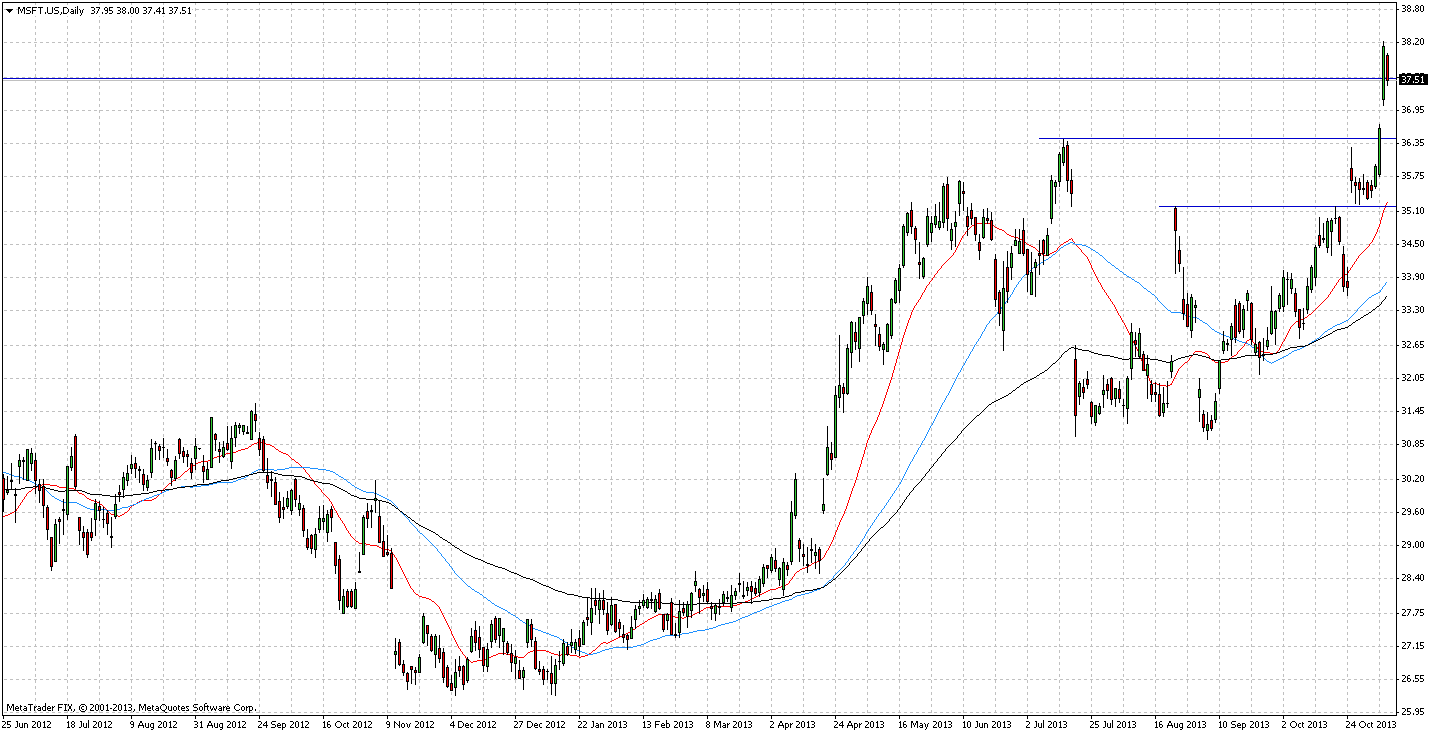The image size is (1436, 733).
Task: Click the 36.95 price axis label
Action: 1412,109
